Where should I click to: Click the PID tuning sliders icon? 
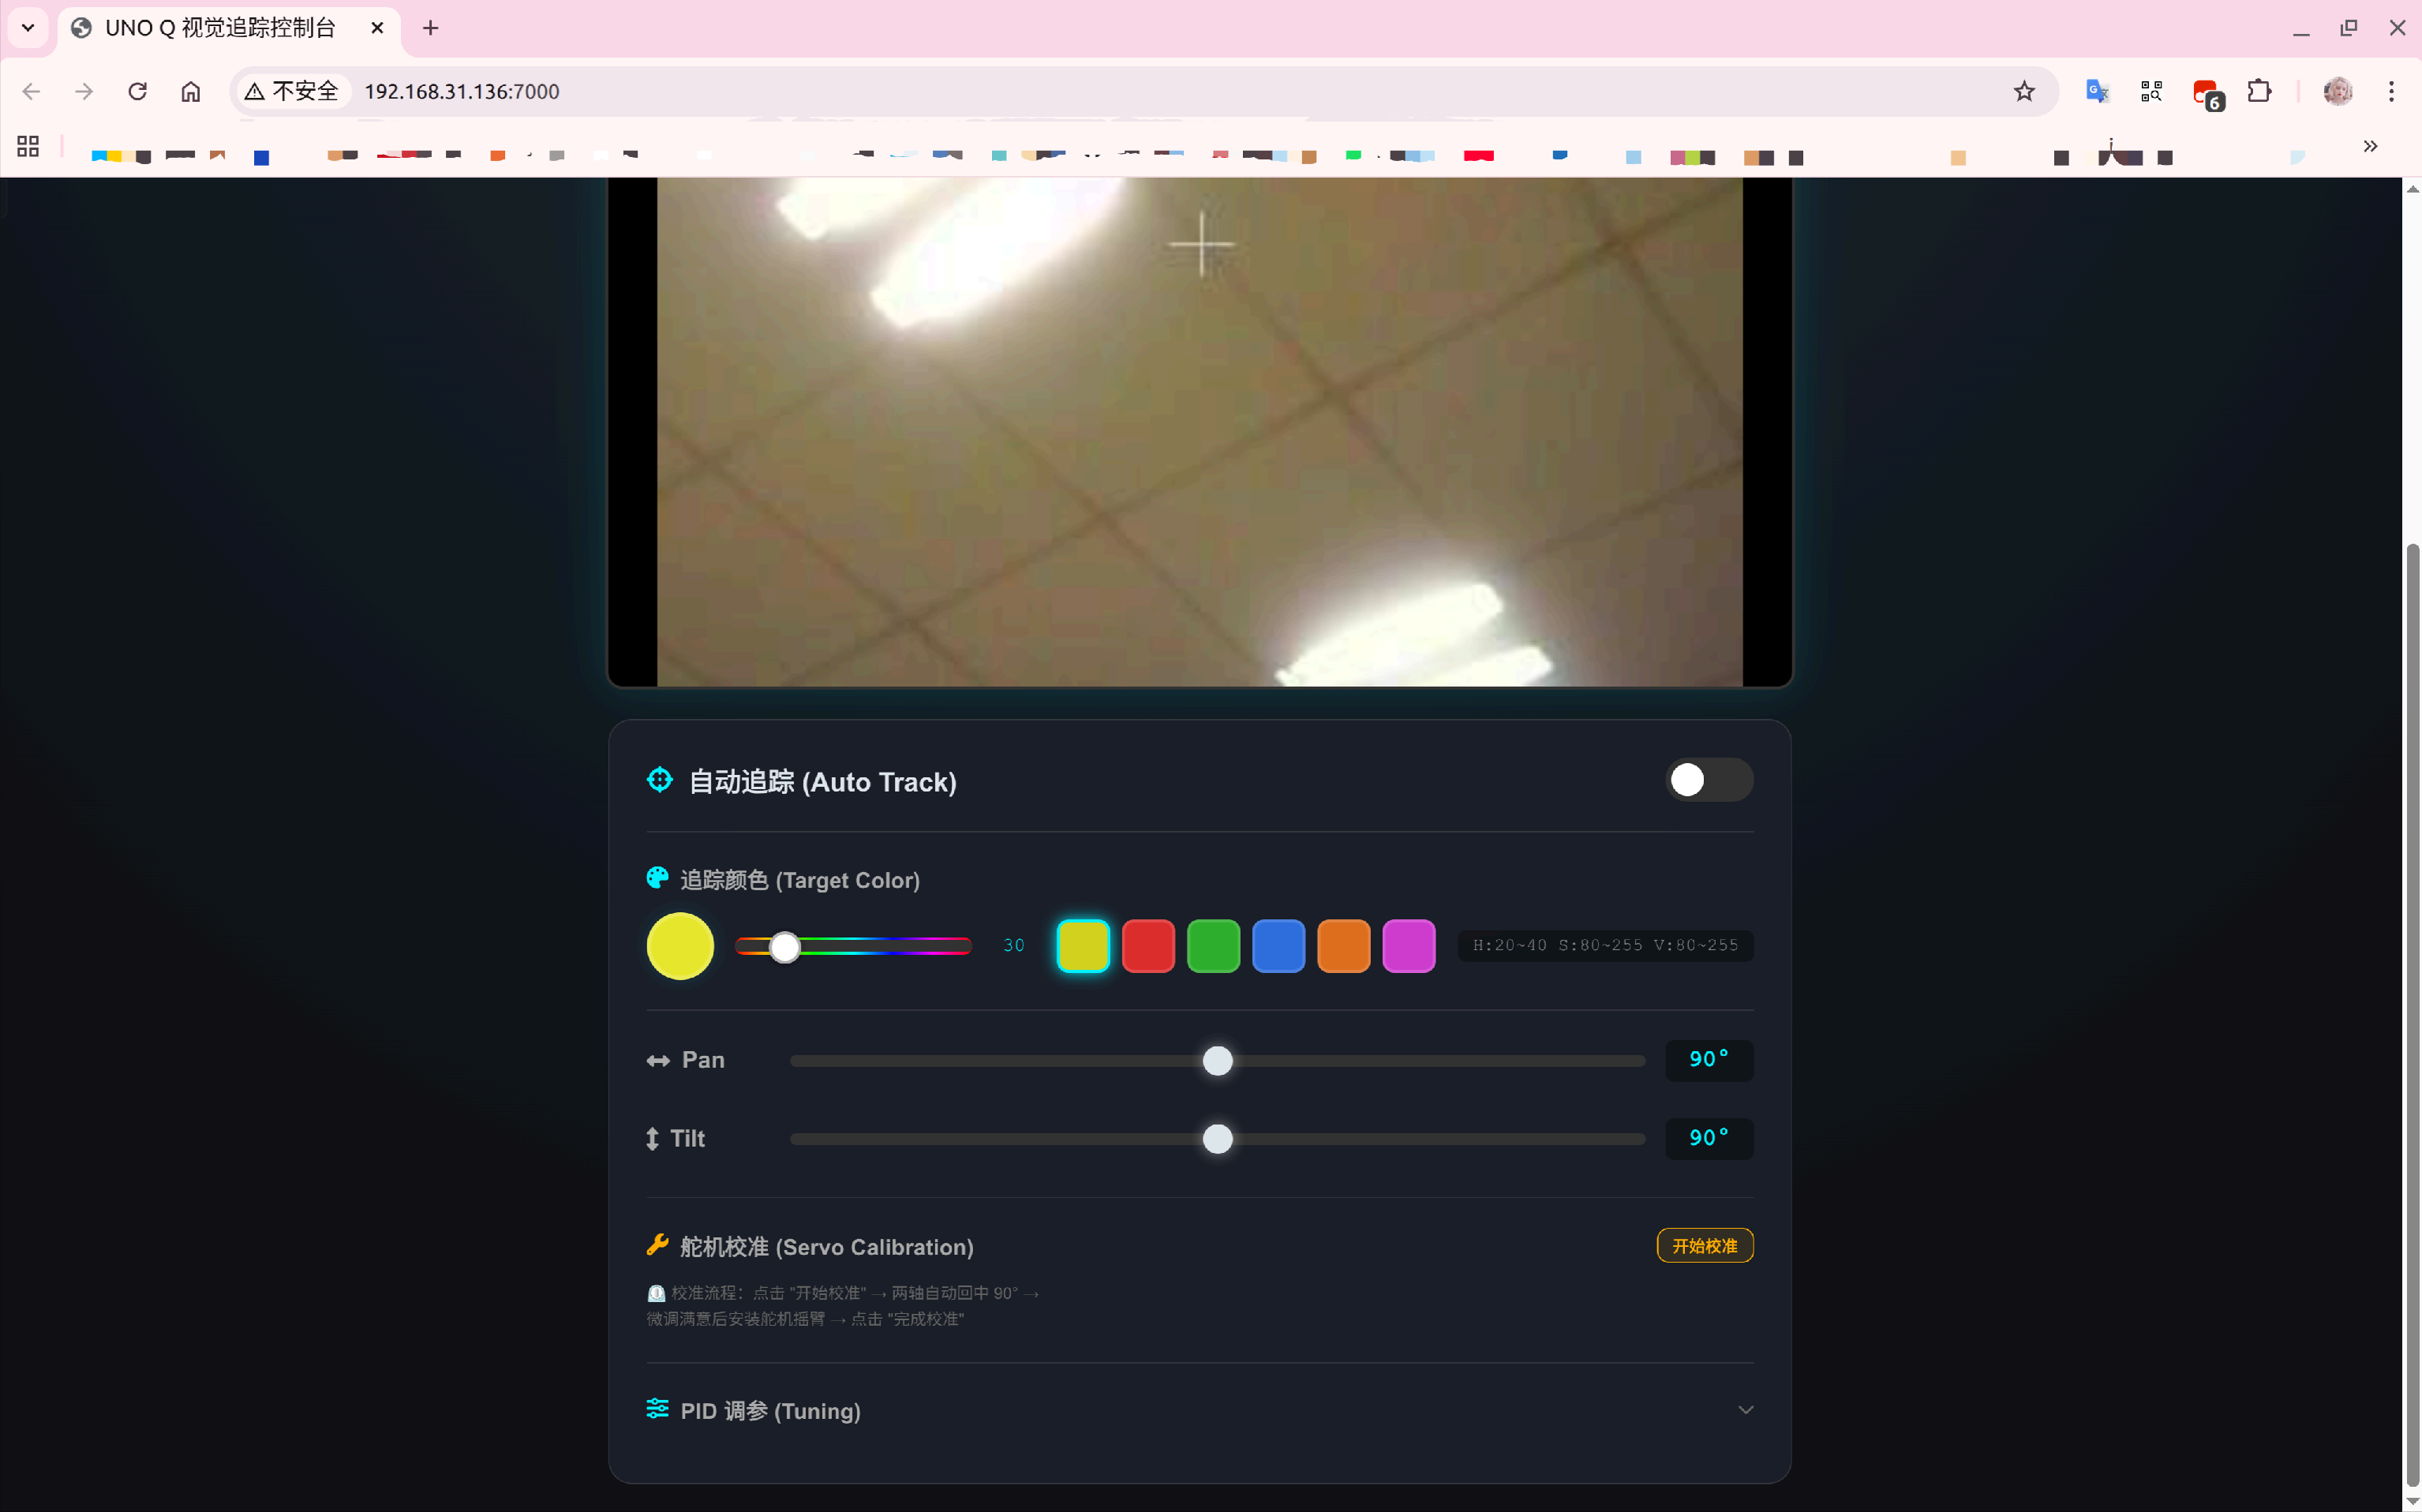657,1409
